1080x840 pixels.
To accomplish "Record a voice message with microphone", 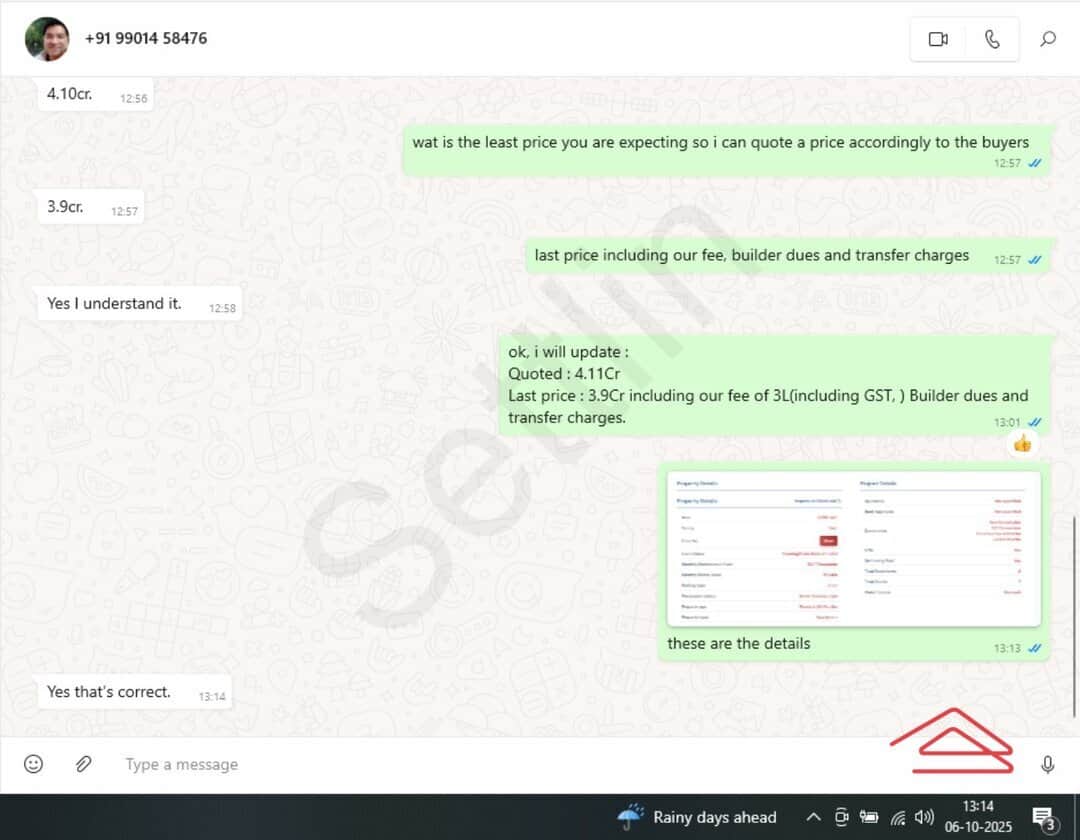I will (1047, 765).
